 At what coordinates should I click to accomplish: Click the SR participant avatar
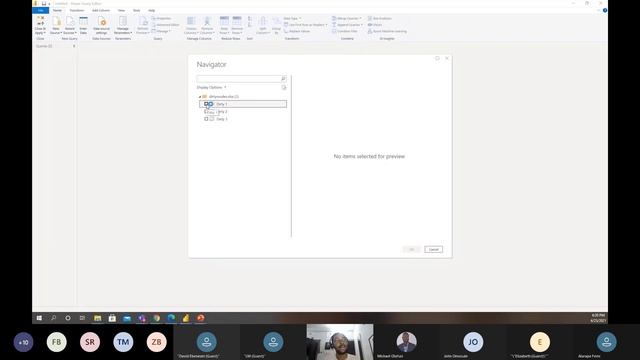tap(90, 342)
